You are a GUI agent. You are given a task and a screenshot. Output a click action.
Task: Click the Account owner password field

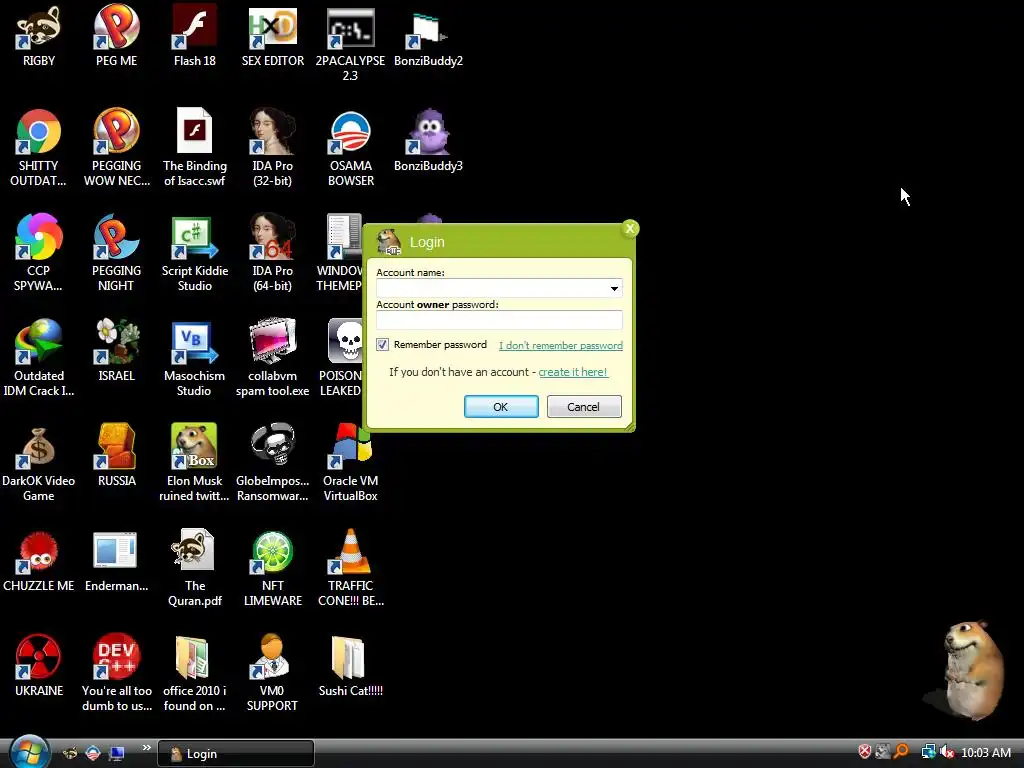pyautogui.click(x=499, y=320)
